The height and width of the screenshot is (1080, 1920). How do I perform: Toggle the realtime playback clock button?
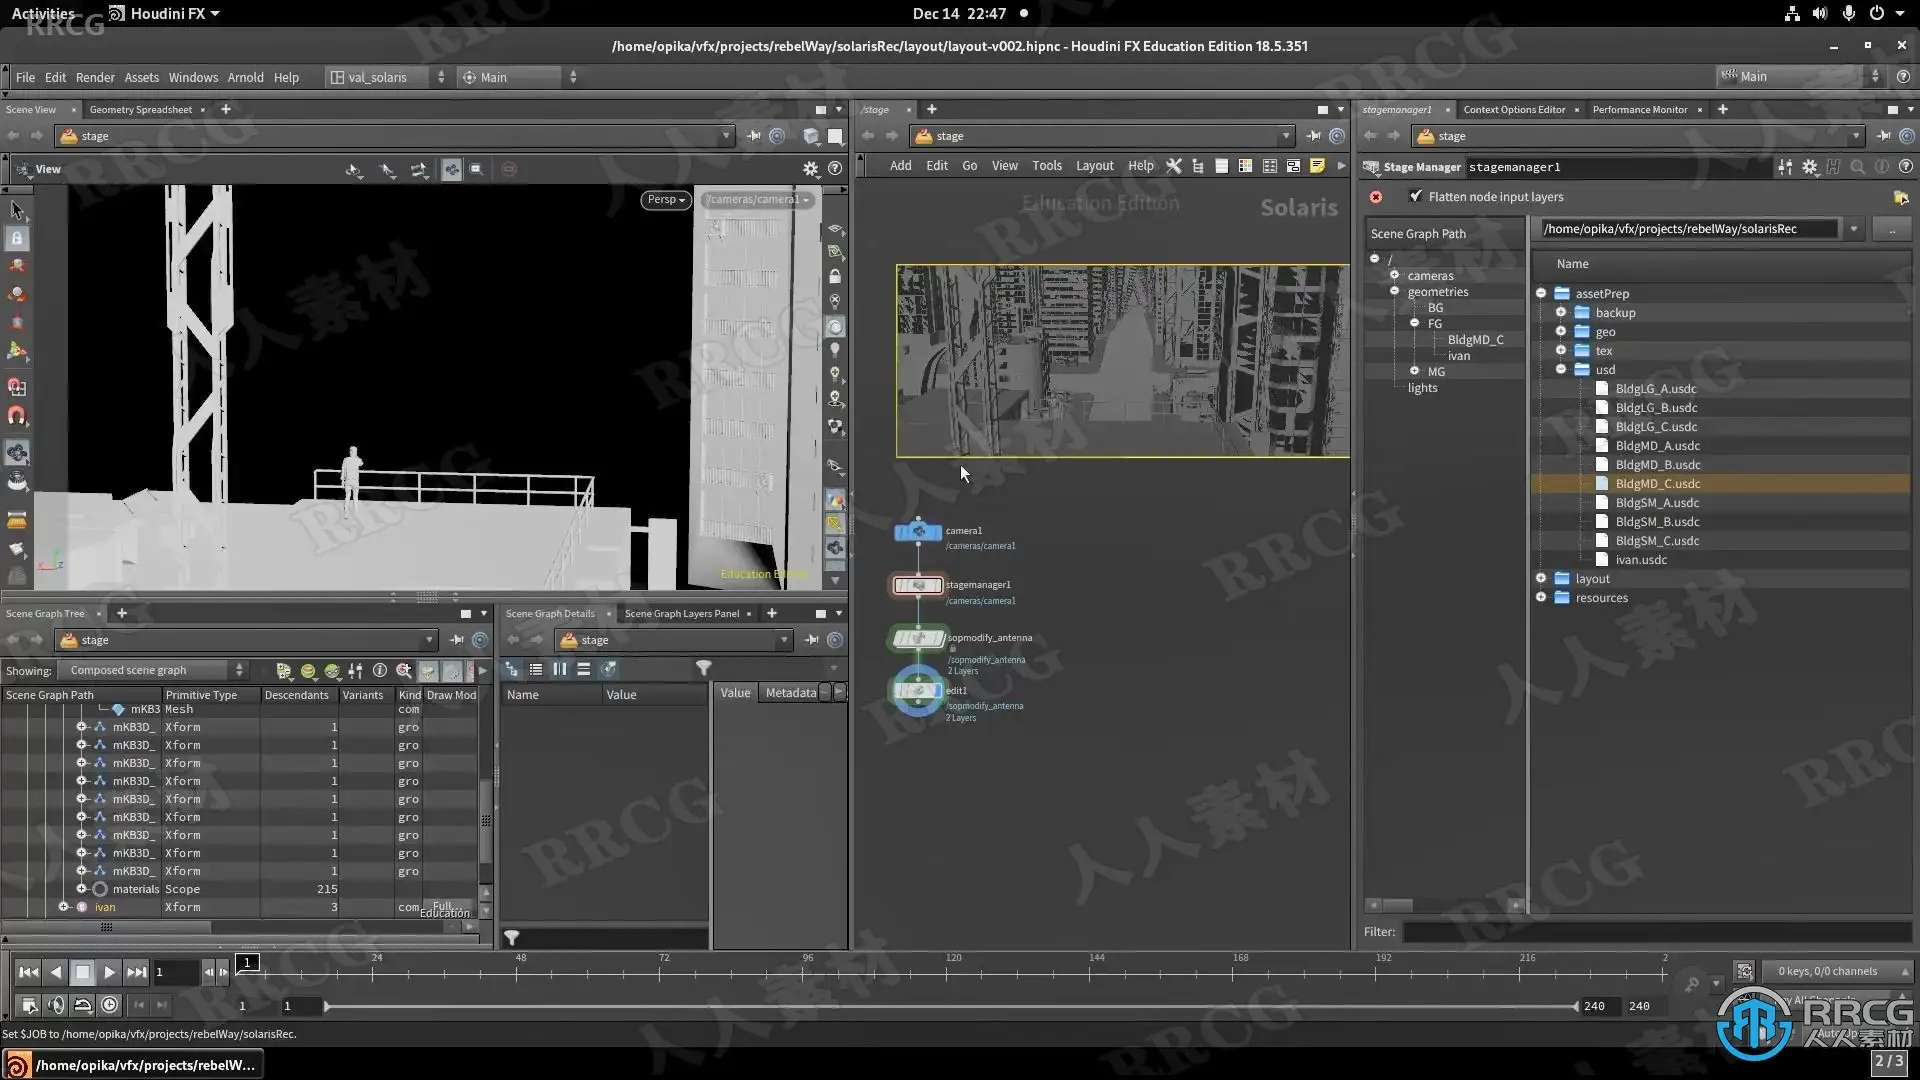(109, 1005)
